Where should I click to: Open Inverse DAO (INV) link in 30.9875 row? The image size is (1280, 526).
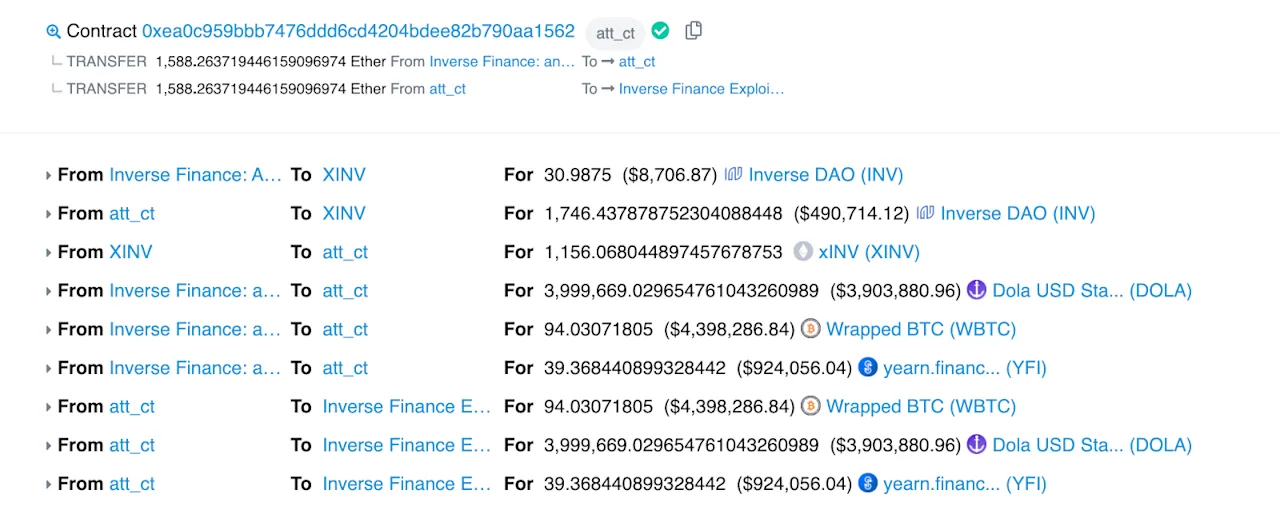pos(825,175)
